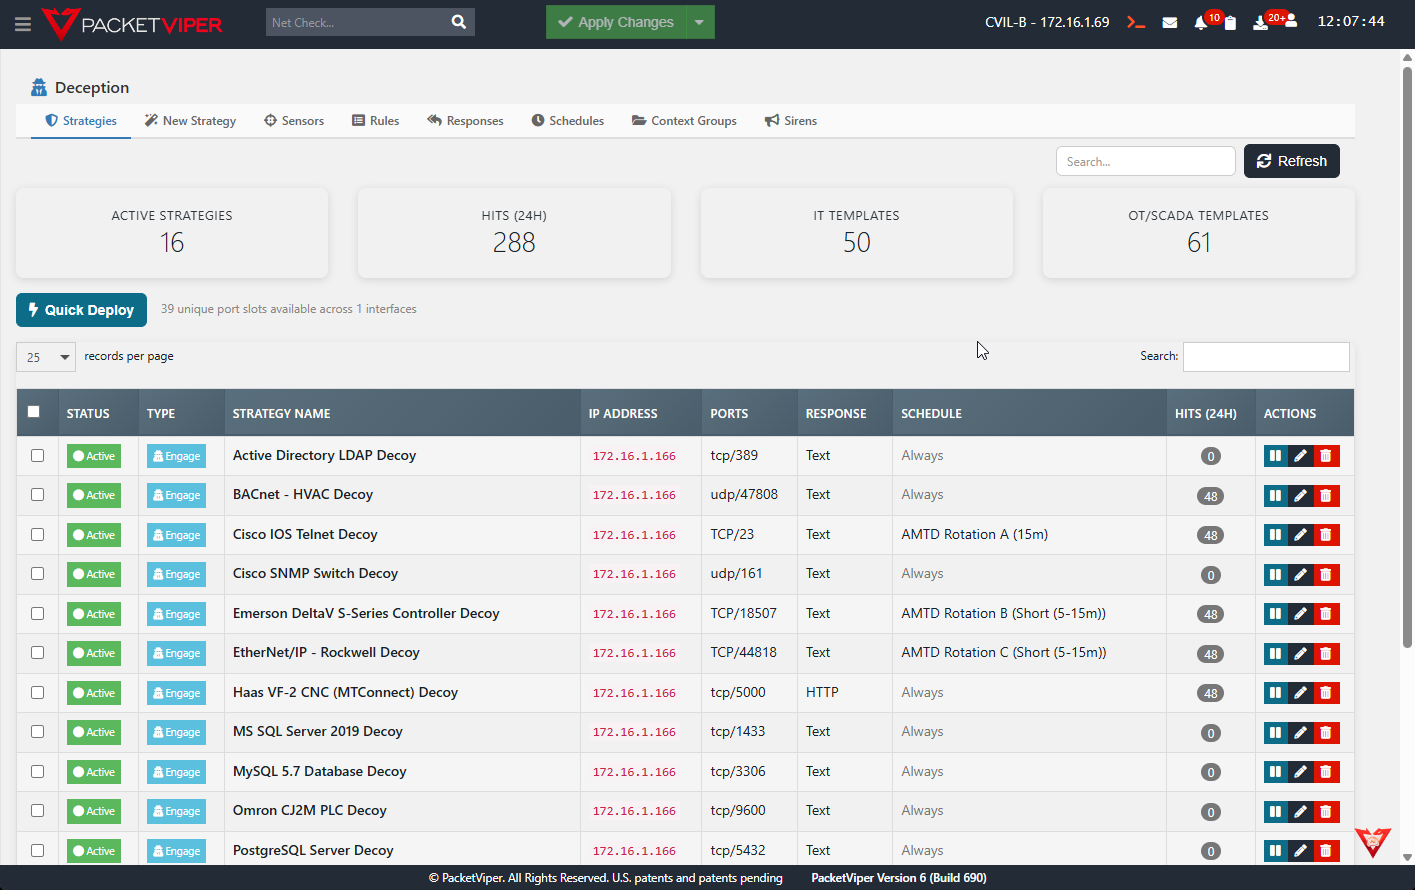Pause the Active Directory LDAP Decoy strategy

(x=1275, y=456)
